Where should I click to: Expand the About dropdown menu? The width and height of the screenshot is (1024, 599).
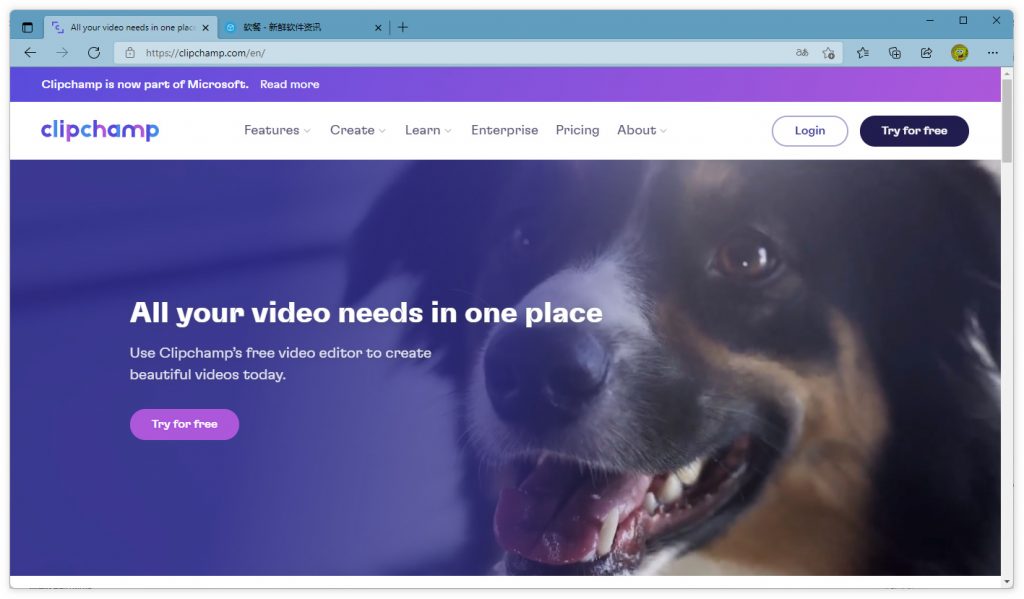pos(641,131)
